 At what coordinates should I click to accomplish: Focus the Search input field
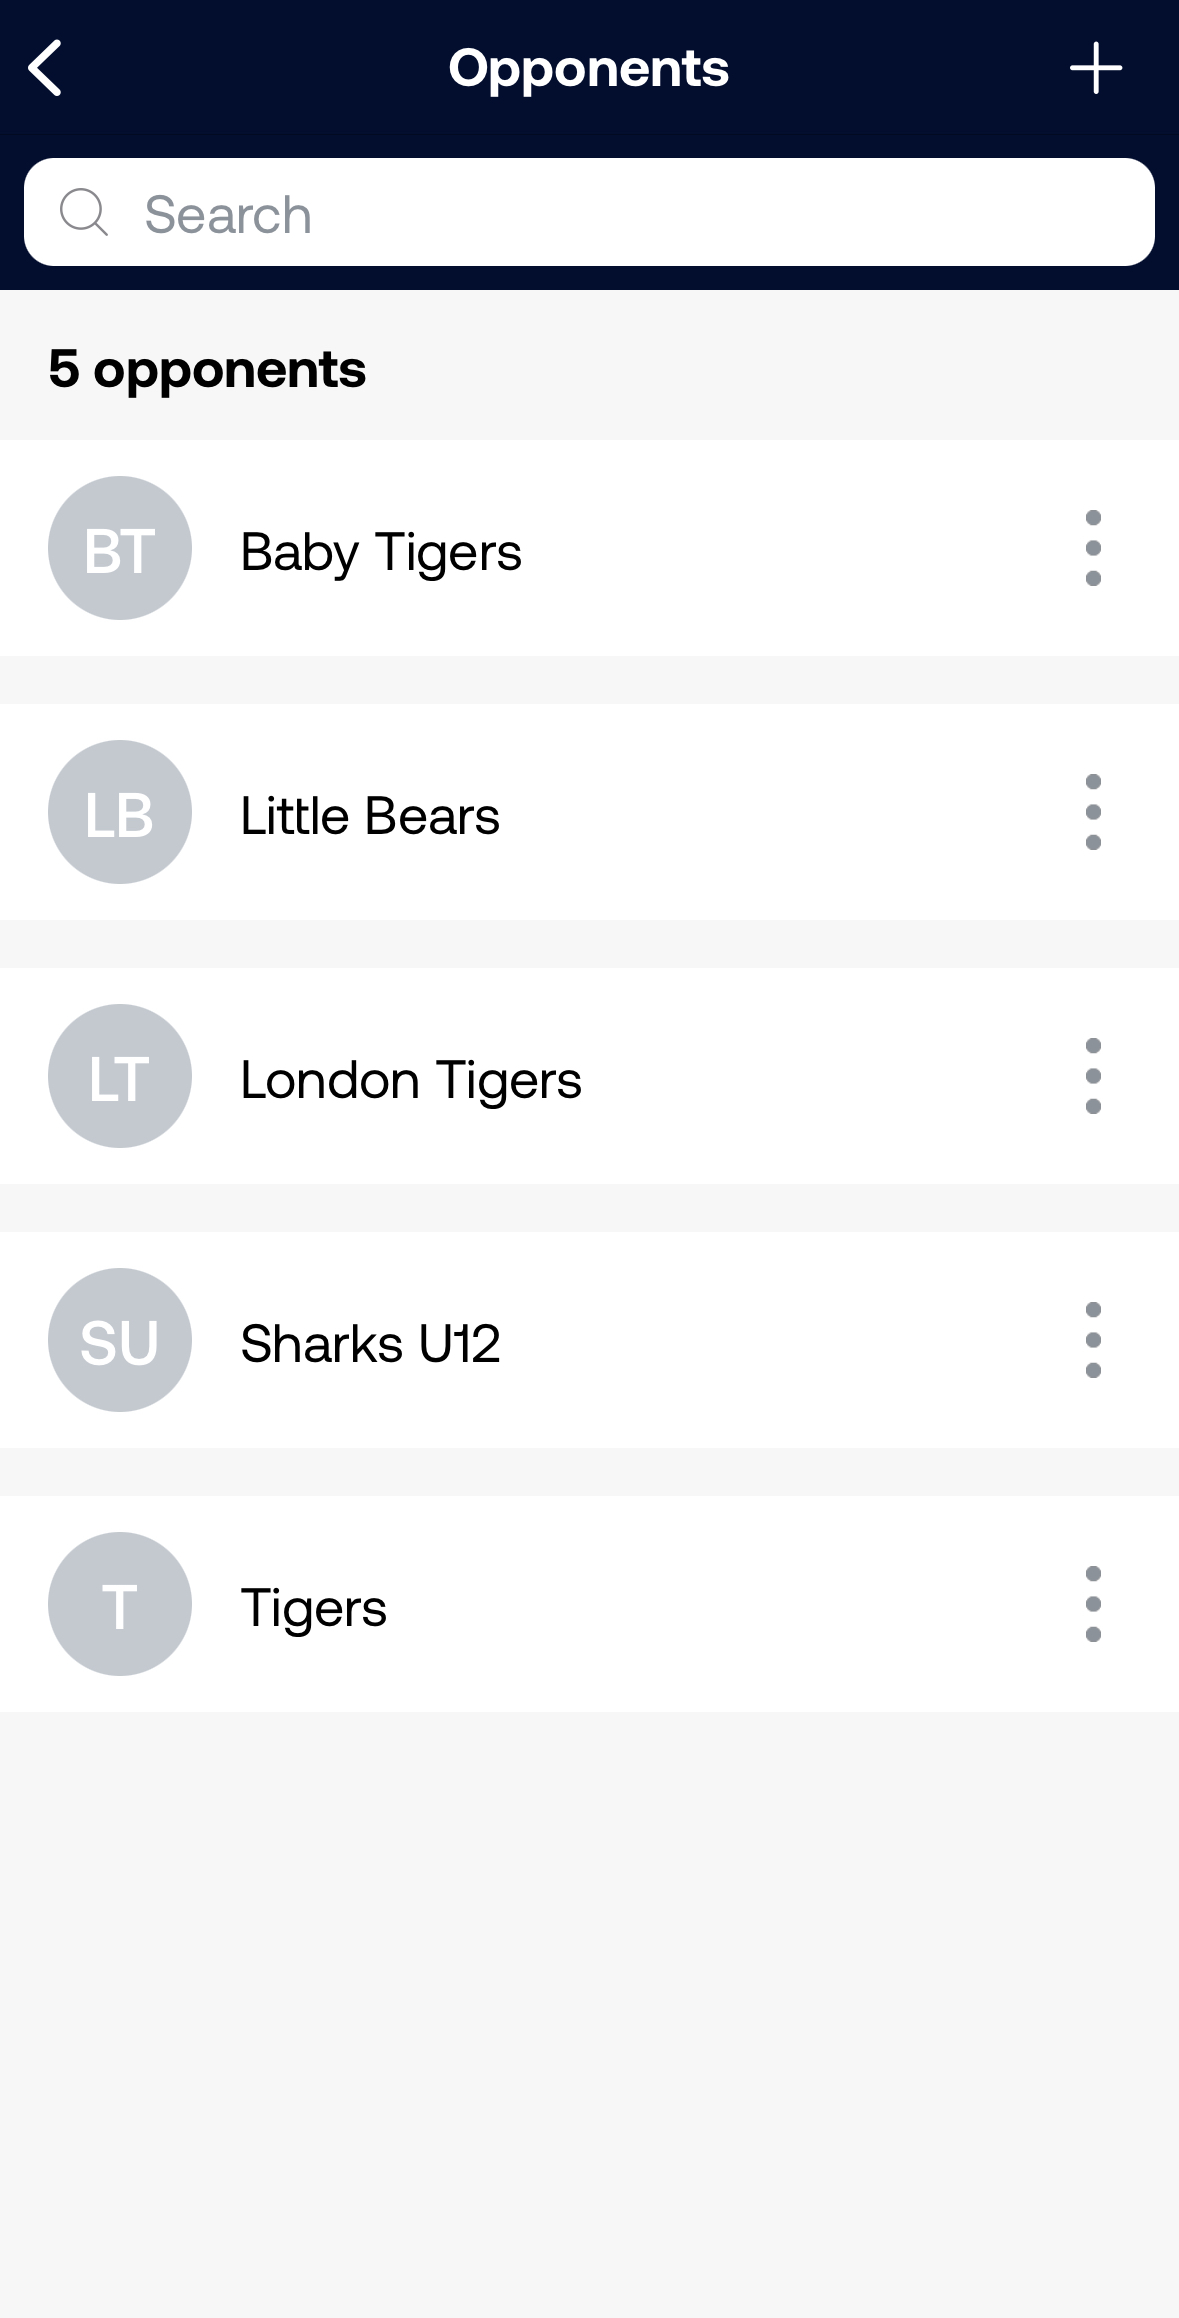tap(589, 212)
